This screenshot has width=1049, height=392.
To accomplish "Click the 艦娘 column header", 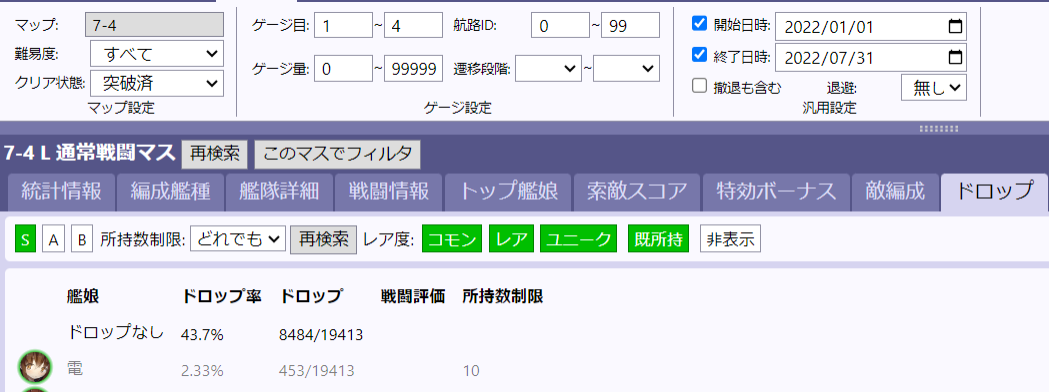I will click(x=84, y=296).
